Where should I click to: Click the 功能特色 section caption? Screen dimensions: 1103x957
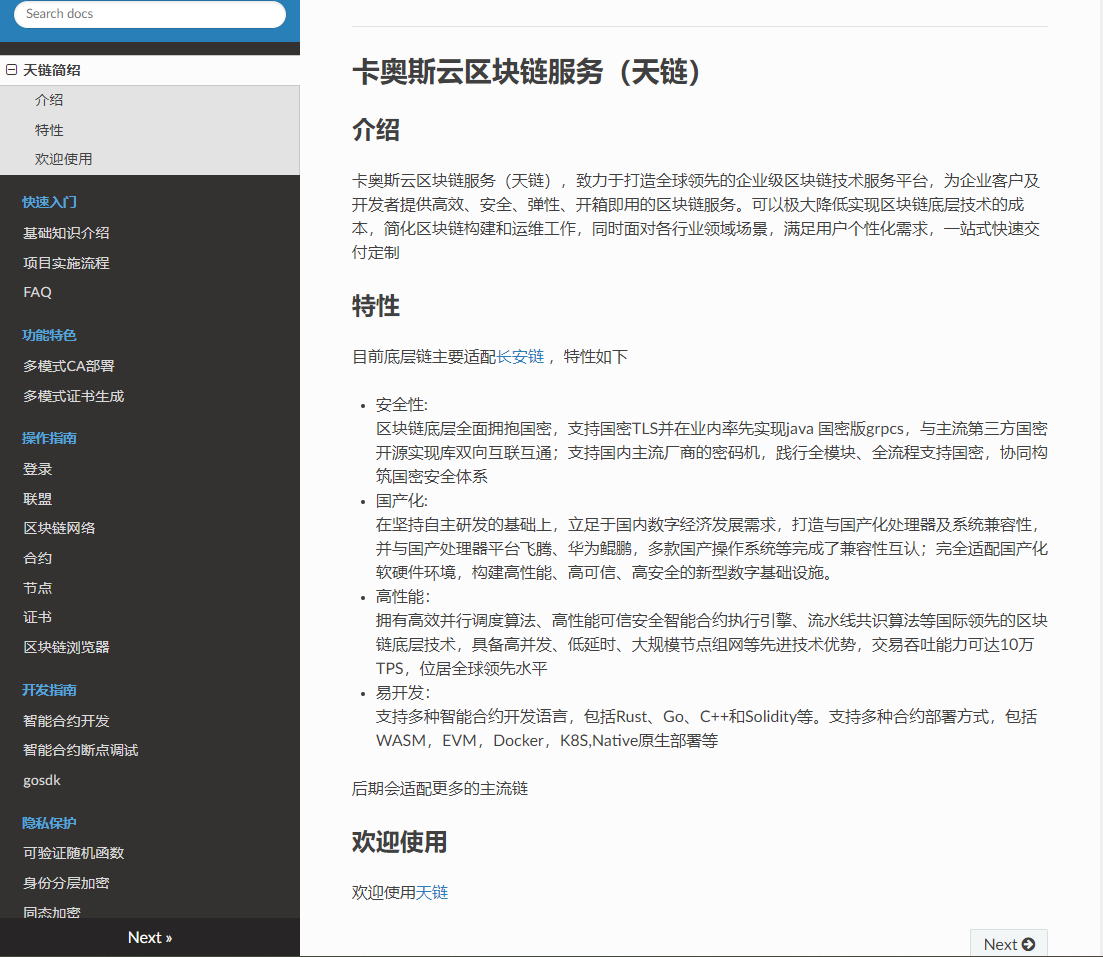coord(49,335)
